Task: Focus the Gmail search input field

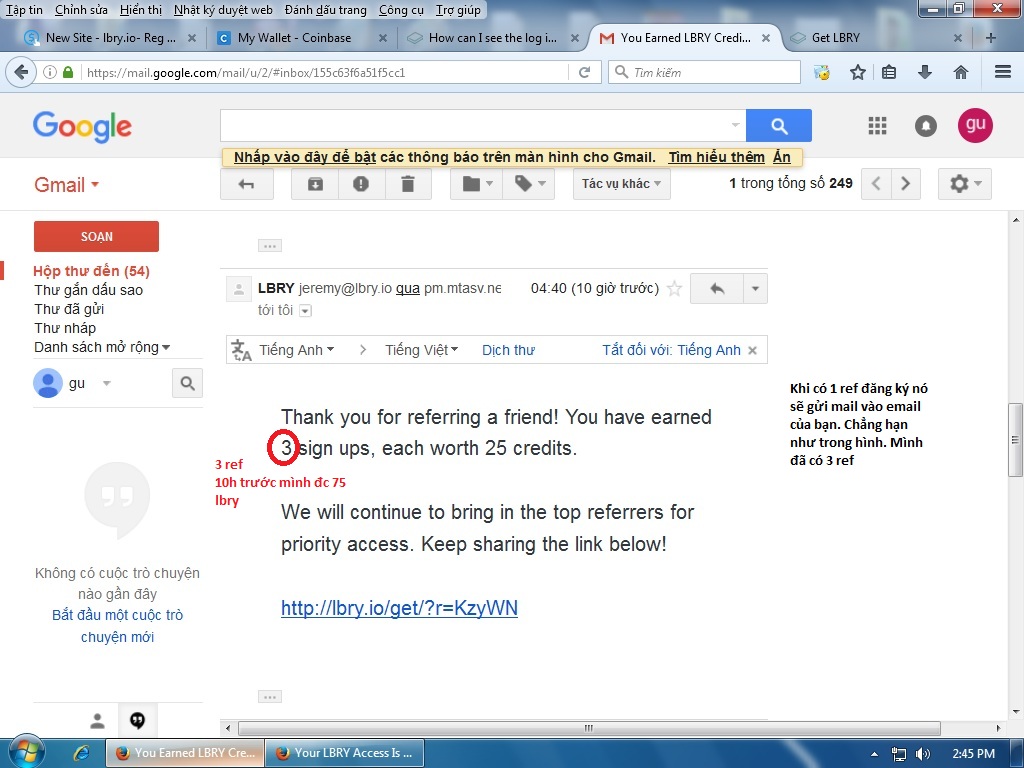Action: tap(475, 125)
